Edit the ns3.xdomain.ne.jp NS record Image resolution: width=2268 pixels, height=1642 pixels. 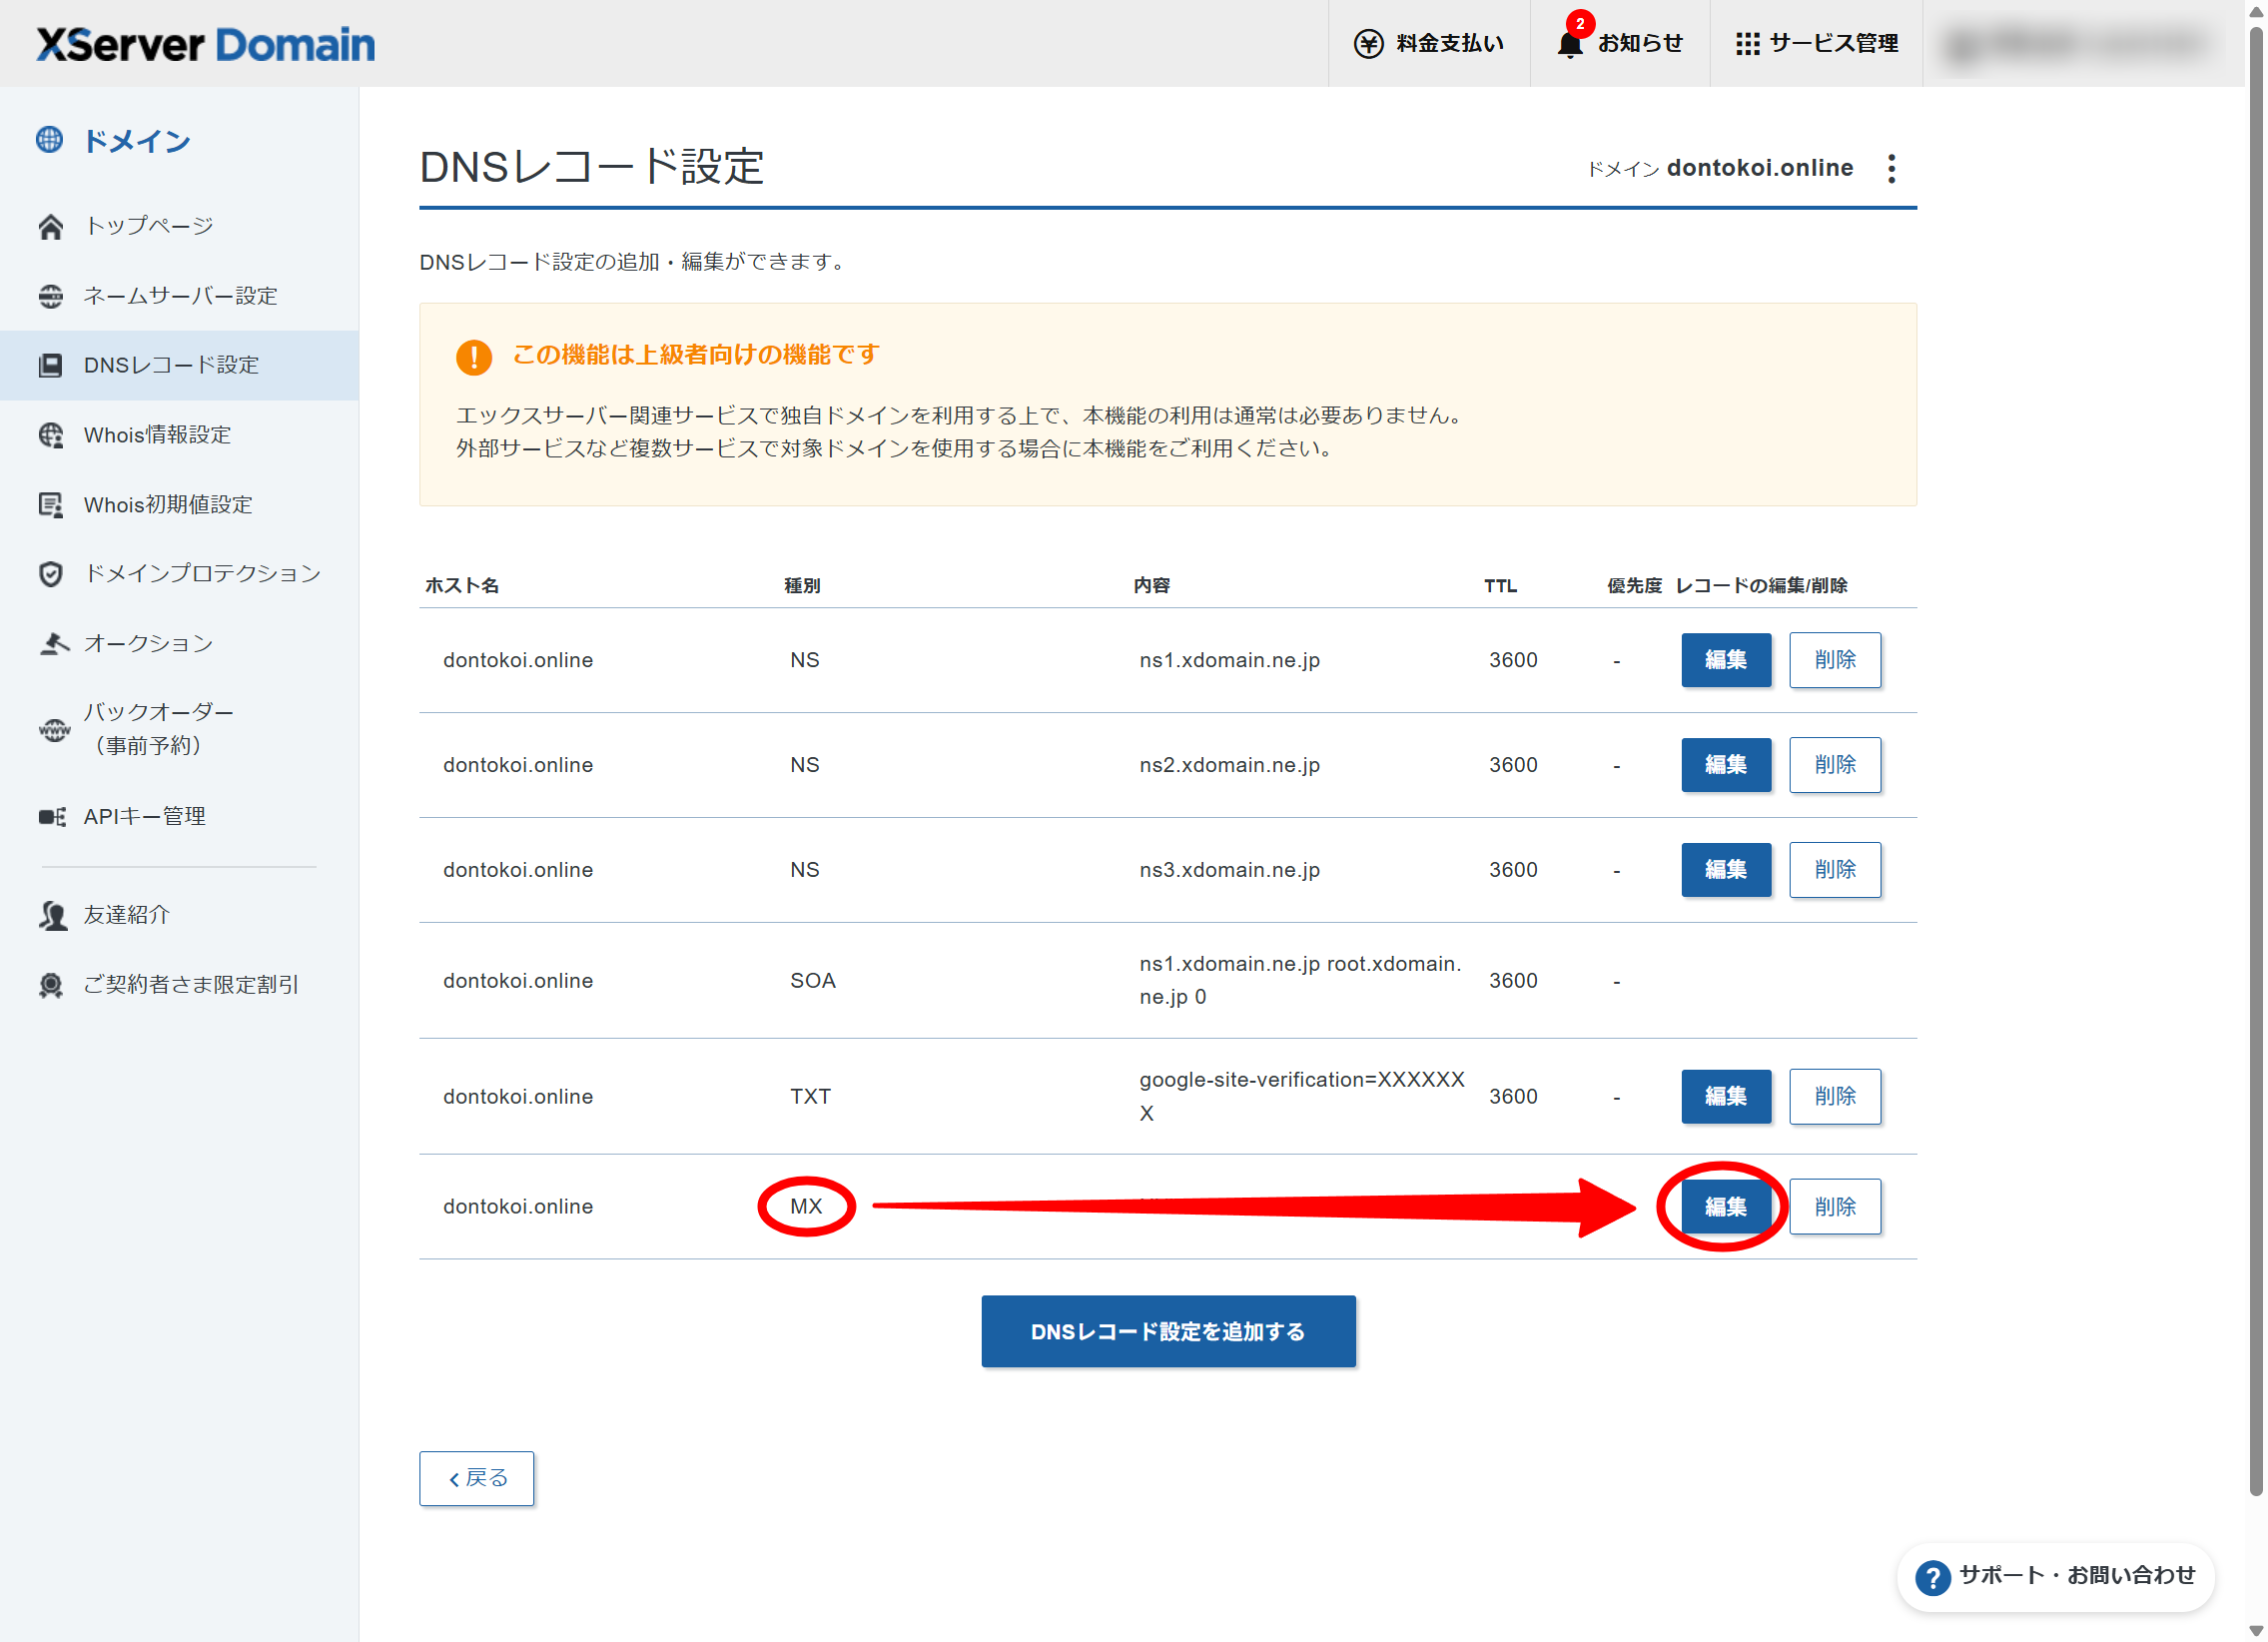tap(1725, 870)
